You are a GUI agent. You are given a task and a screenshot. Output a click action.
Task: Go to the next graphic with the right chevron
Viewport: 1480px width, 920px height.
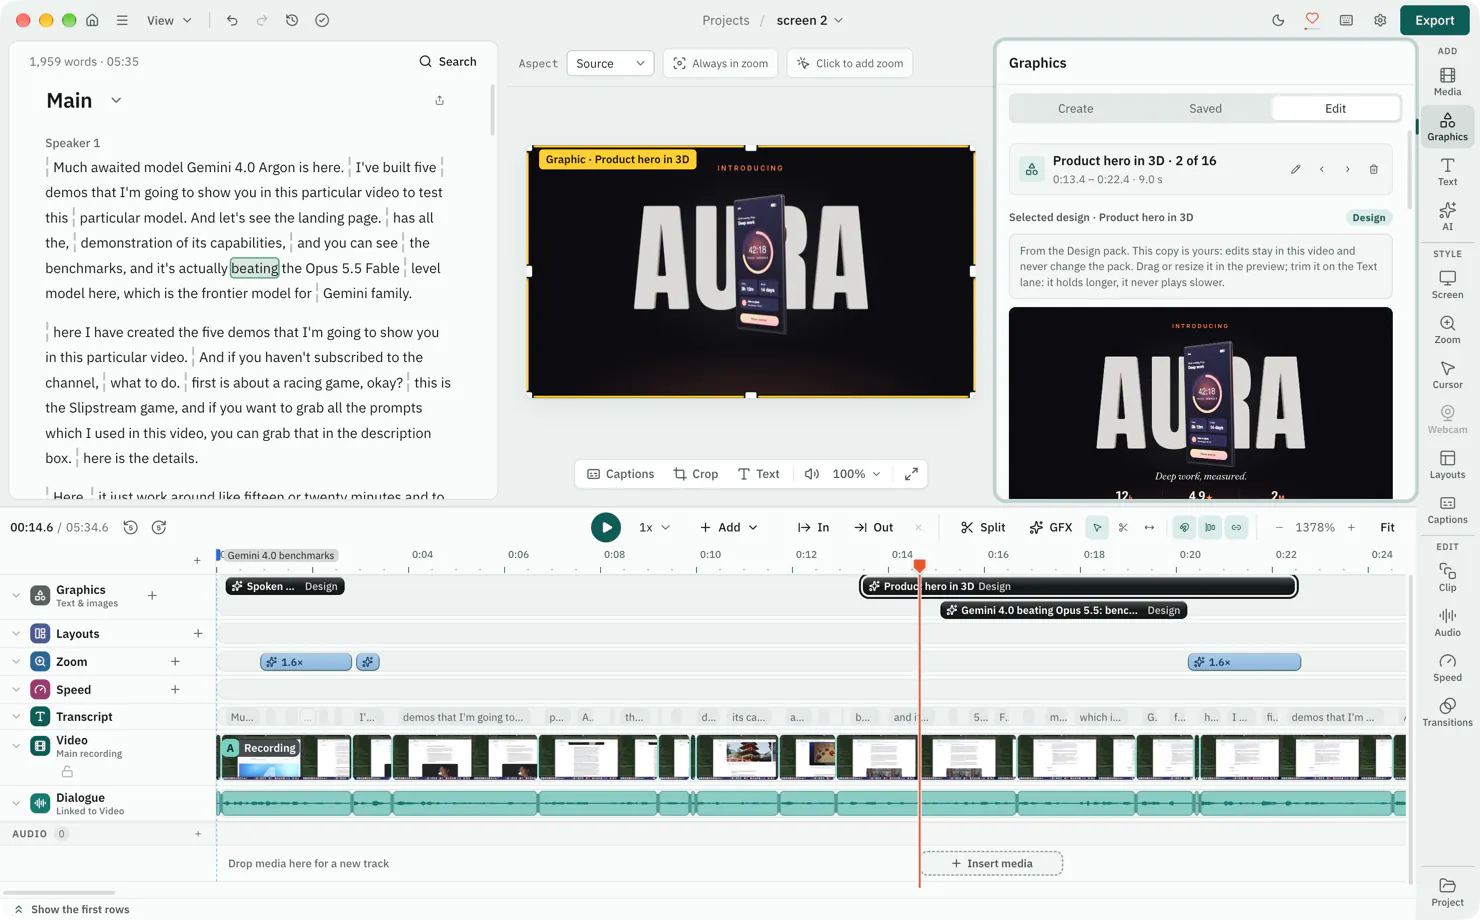click(1348, 169)
